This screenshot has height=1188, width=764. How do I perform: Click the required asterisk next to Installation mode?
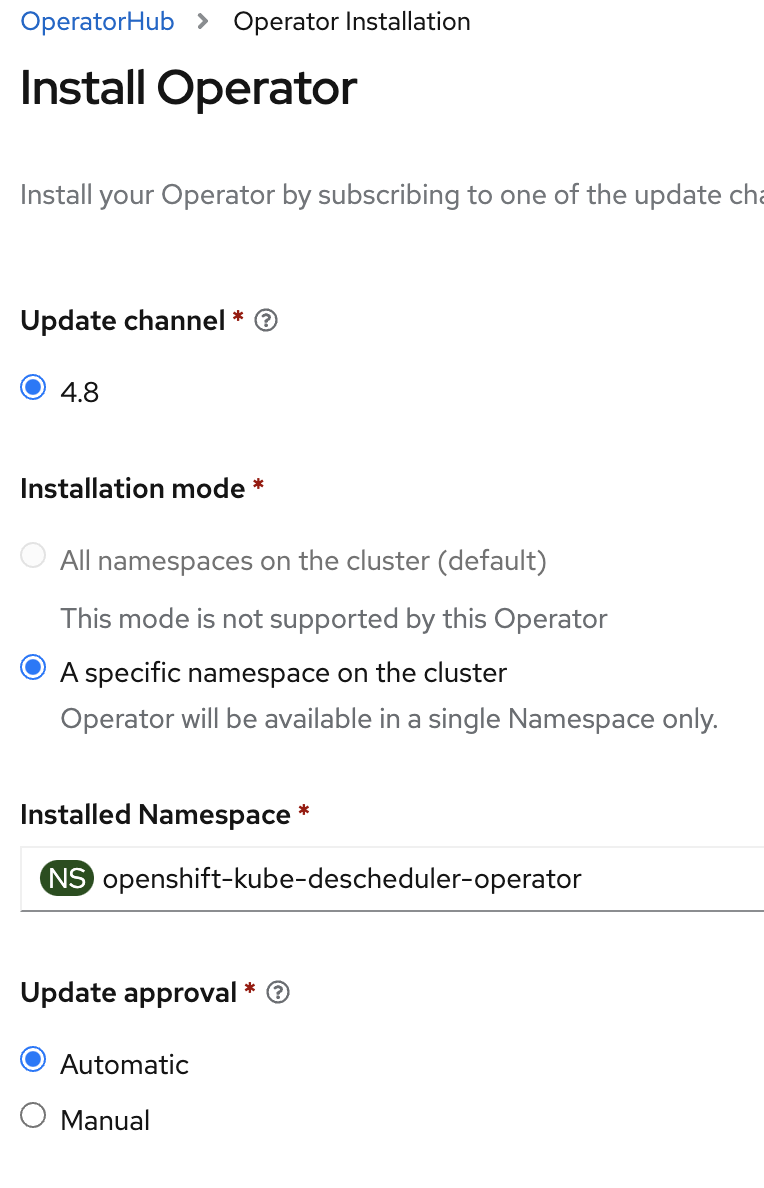pos(258,488)
